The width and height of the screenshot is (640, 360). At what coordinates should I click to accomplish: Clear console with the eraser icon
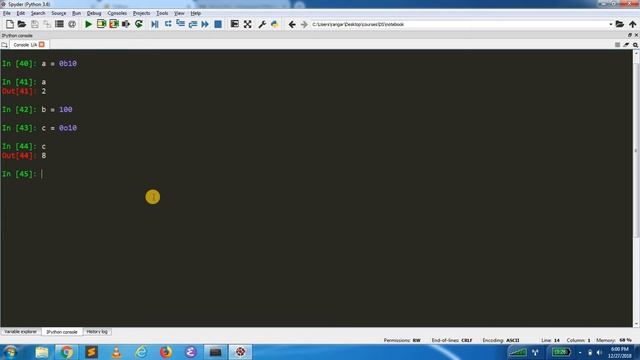point(626,45)
